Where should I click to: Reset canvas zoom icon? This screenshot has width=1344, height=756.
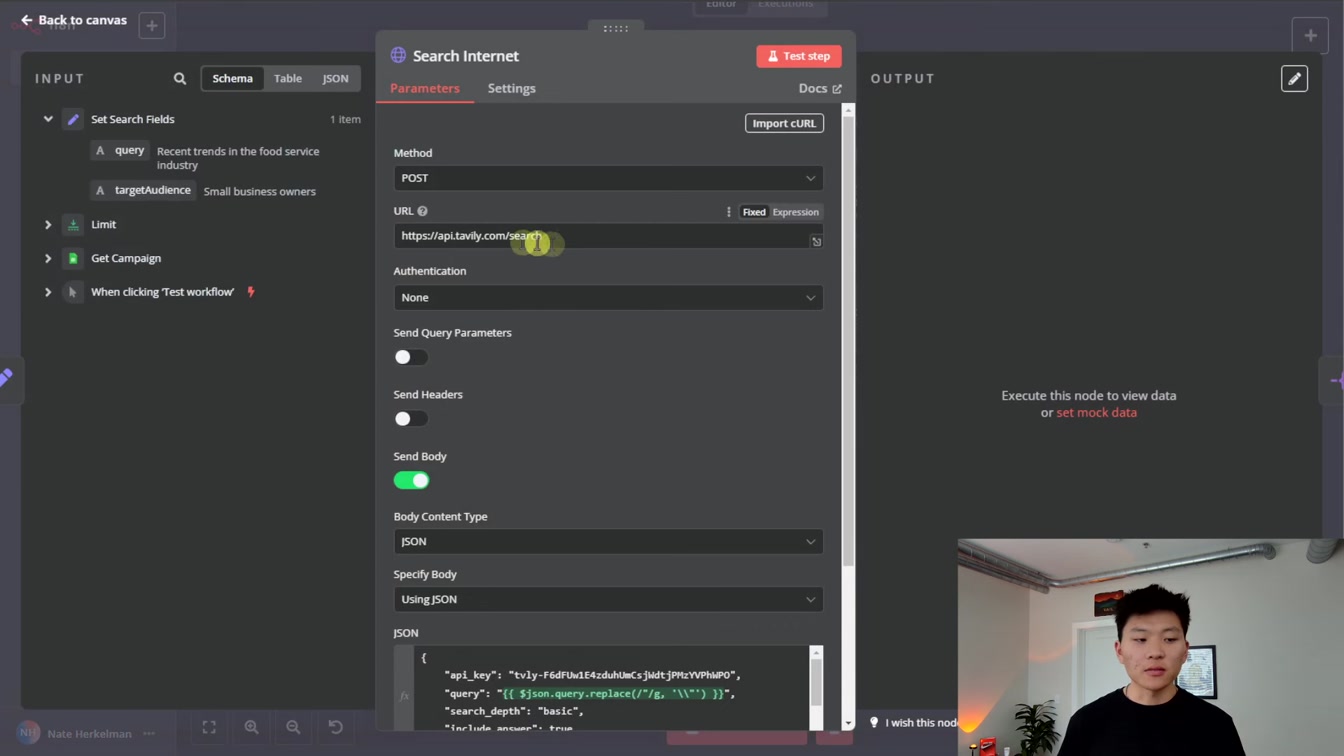(335, 727)
